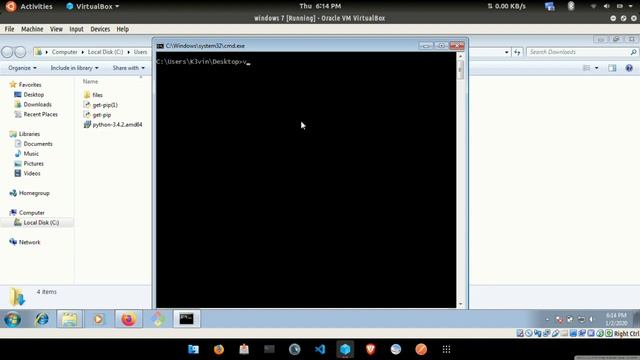Select Local Disk (C:) in the sidebar
This screenshot has width=640, height=360.
tap(41, 222)
